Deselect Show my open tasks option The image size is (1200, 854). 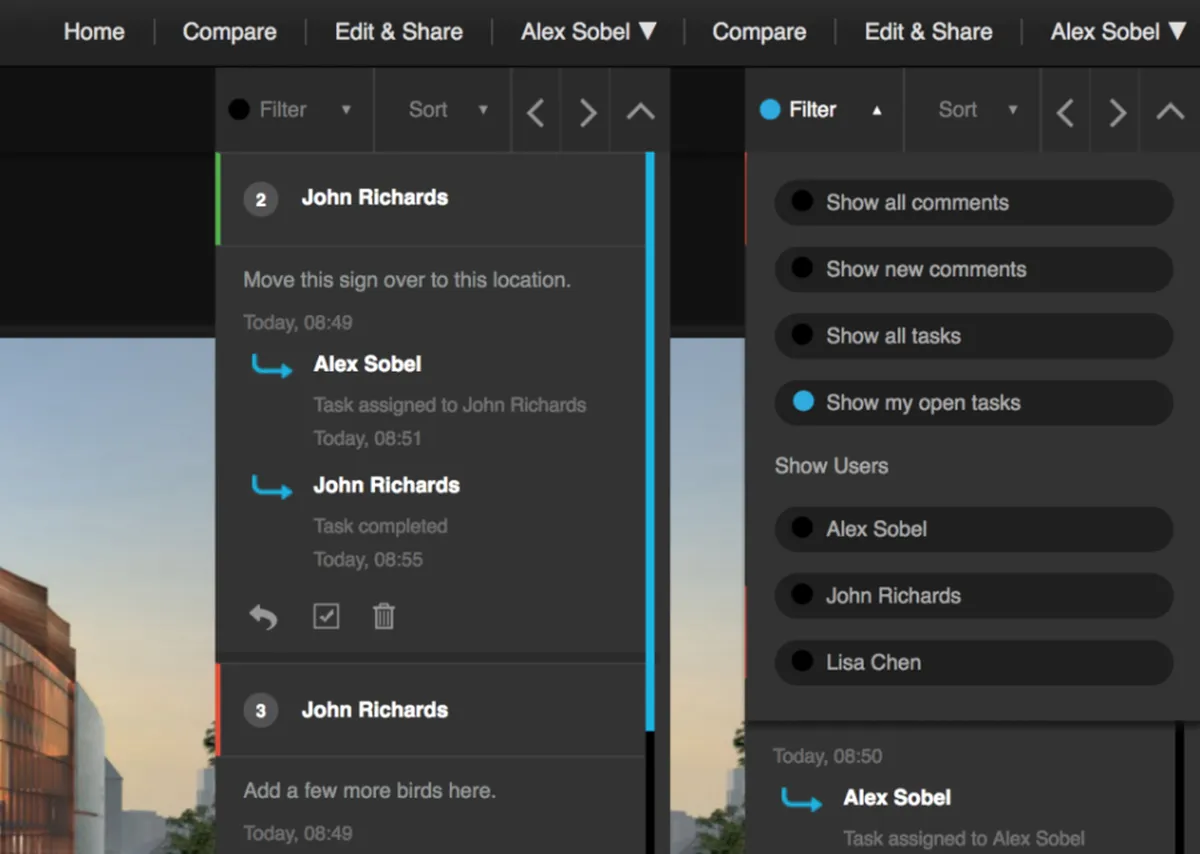tap(973, 403)
